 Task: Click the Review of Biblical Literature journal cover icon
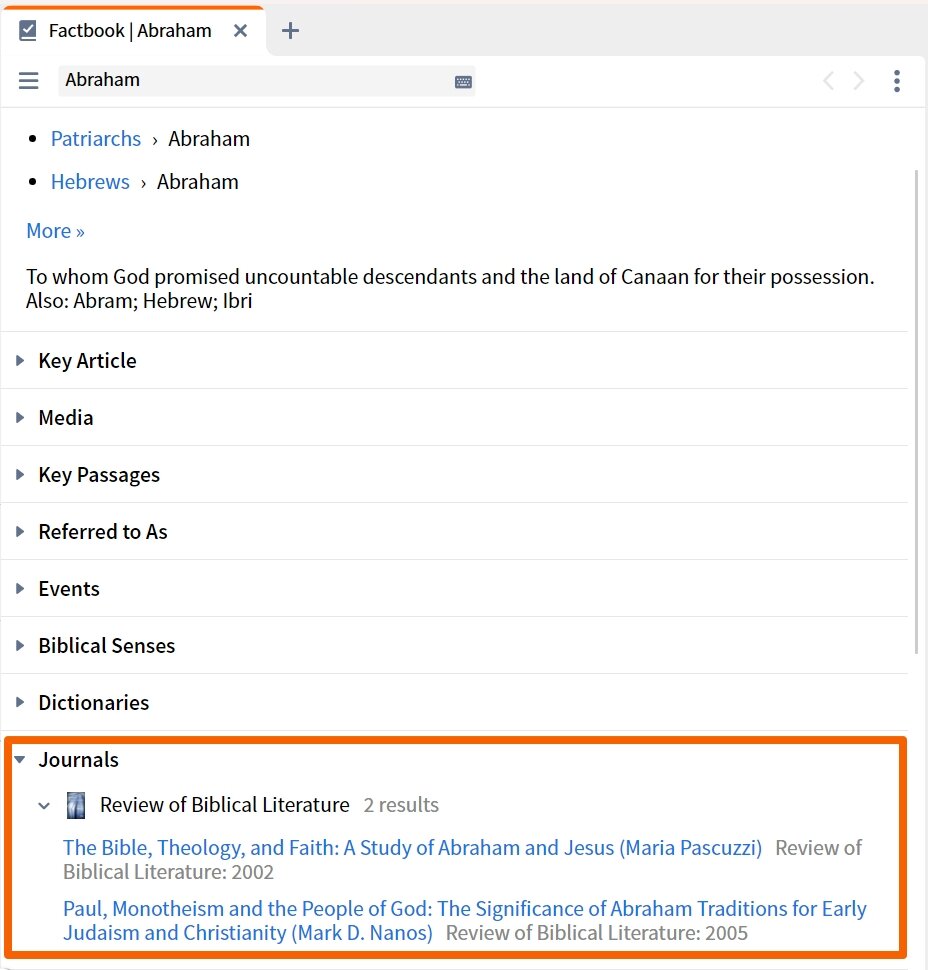[76, 805]
